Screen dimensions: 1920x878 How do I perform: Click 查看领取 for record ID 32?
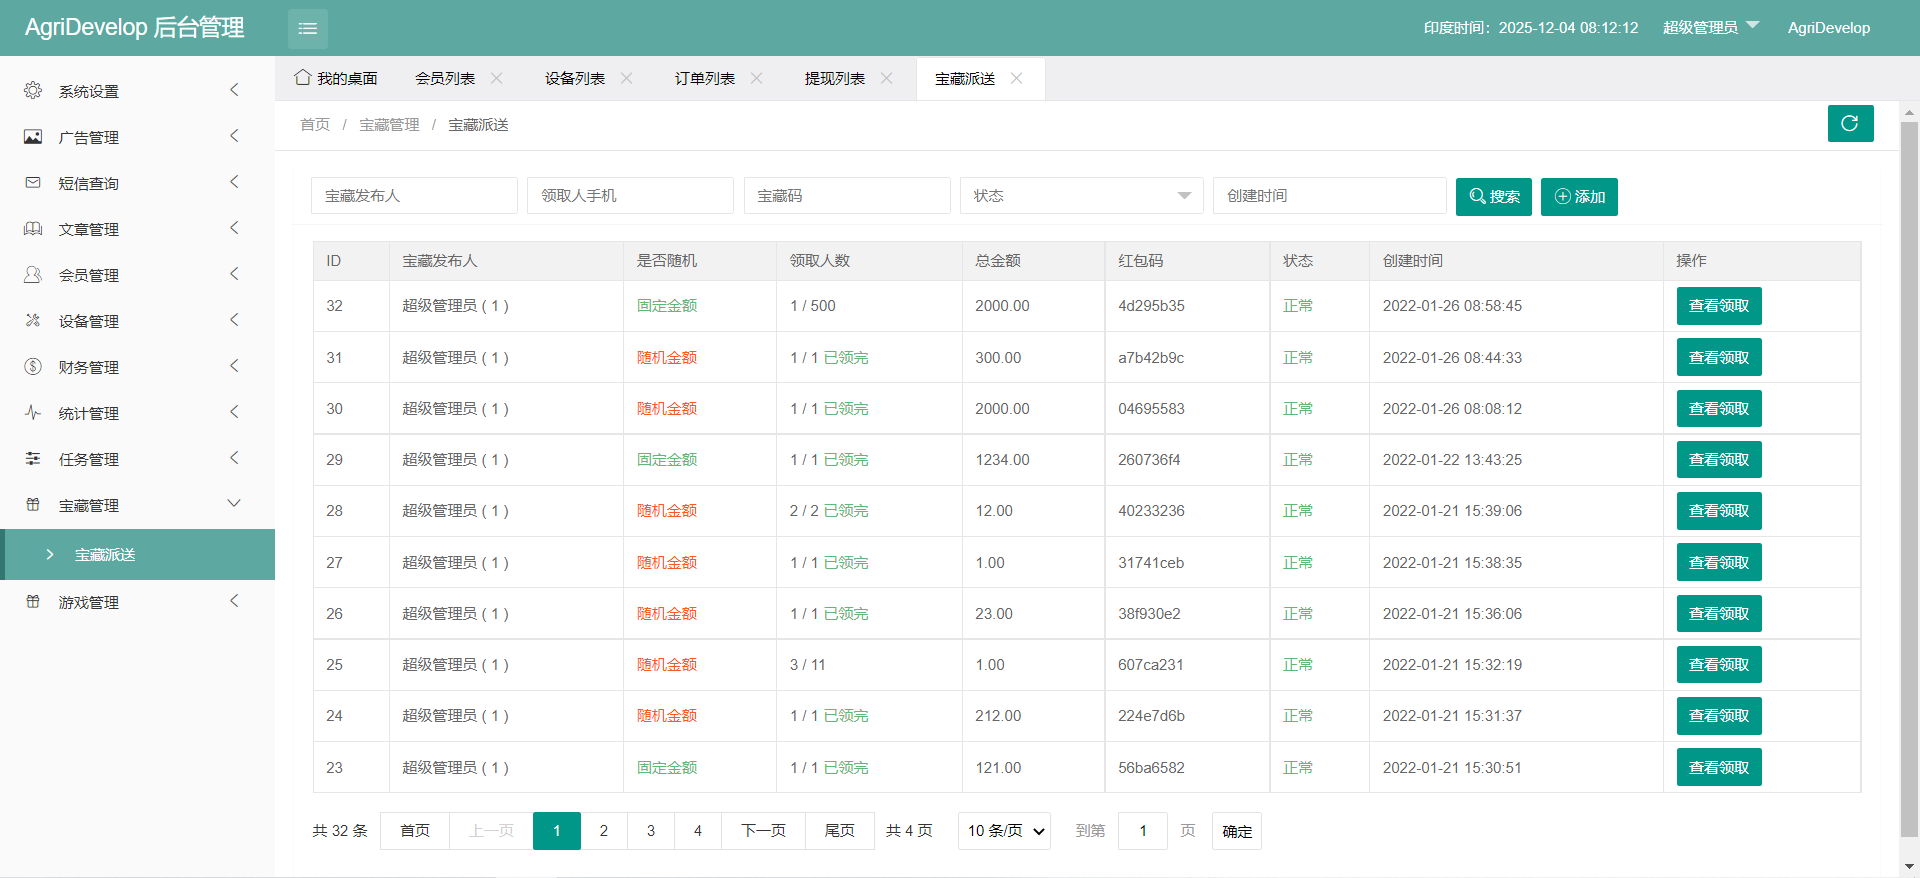coord(1718,306)
